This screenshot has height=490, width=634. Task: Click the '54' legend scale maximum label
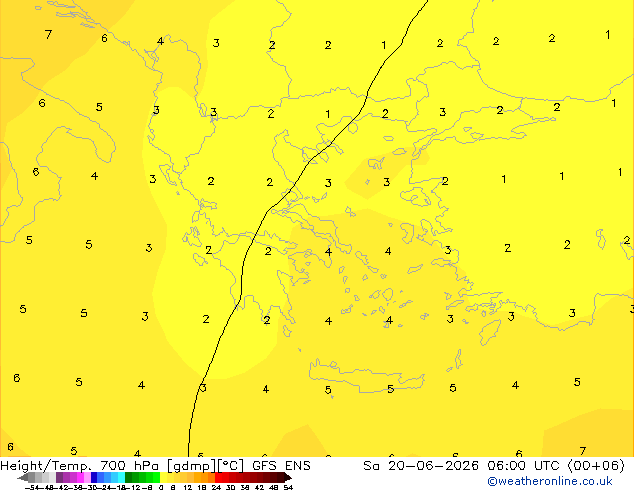pyautogui.click(x=288, y=487)
